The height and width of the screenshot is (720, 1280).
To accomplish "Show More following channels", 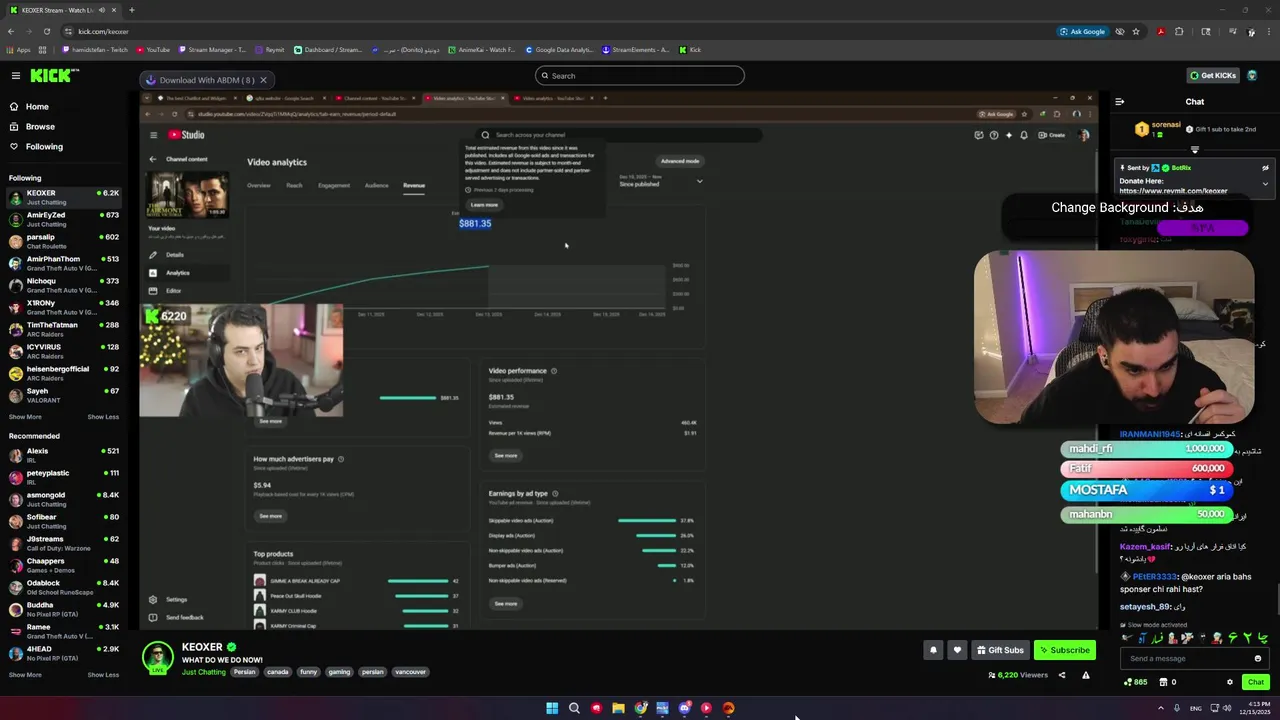I will point(25,417).
